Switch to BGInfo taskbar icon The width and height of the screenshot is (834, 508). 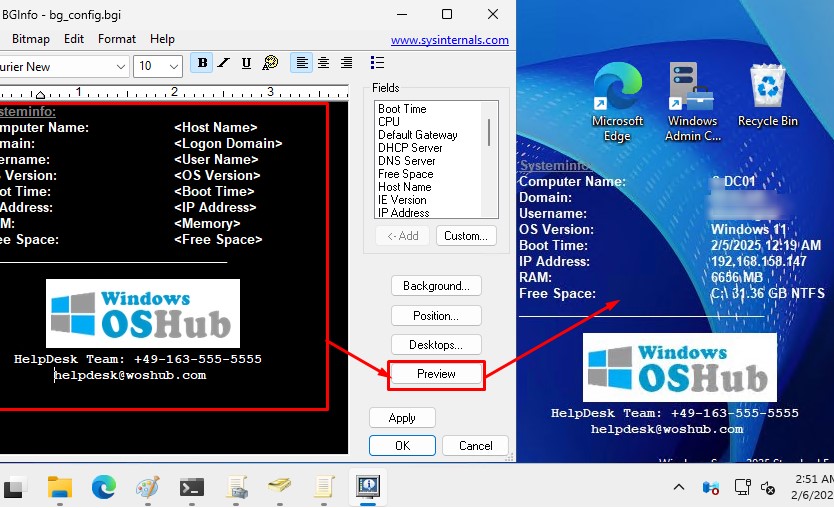click(368, 487)
